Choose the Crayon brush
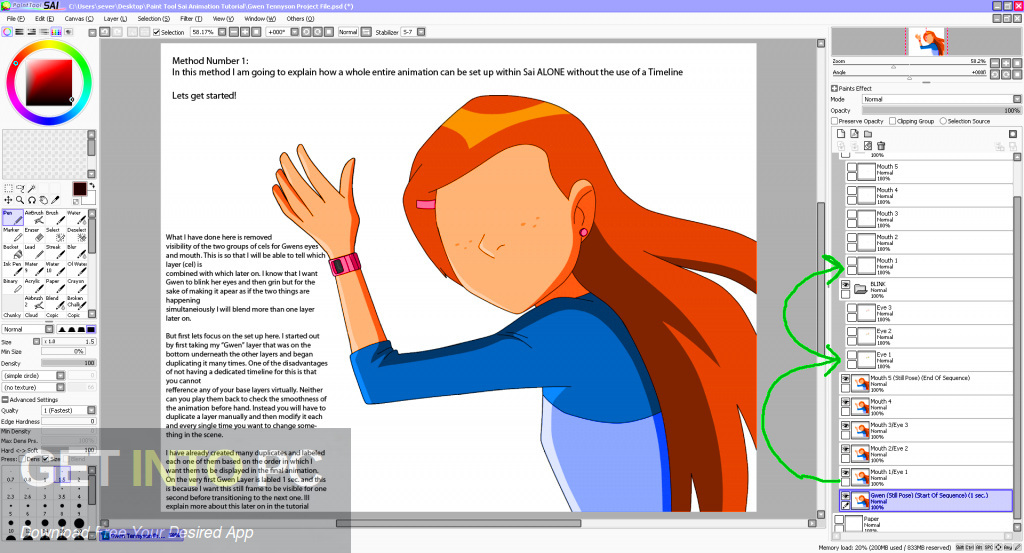This screenshot has width=1024, height=553. tap(75, 285)
